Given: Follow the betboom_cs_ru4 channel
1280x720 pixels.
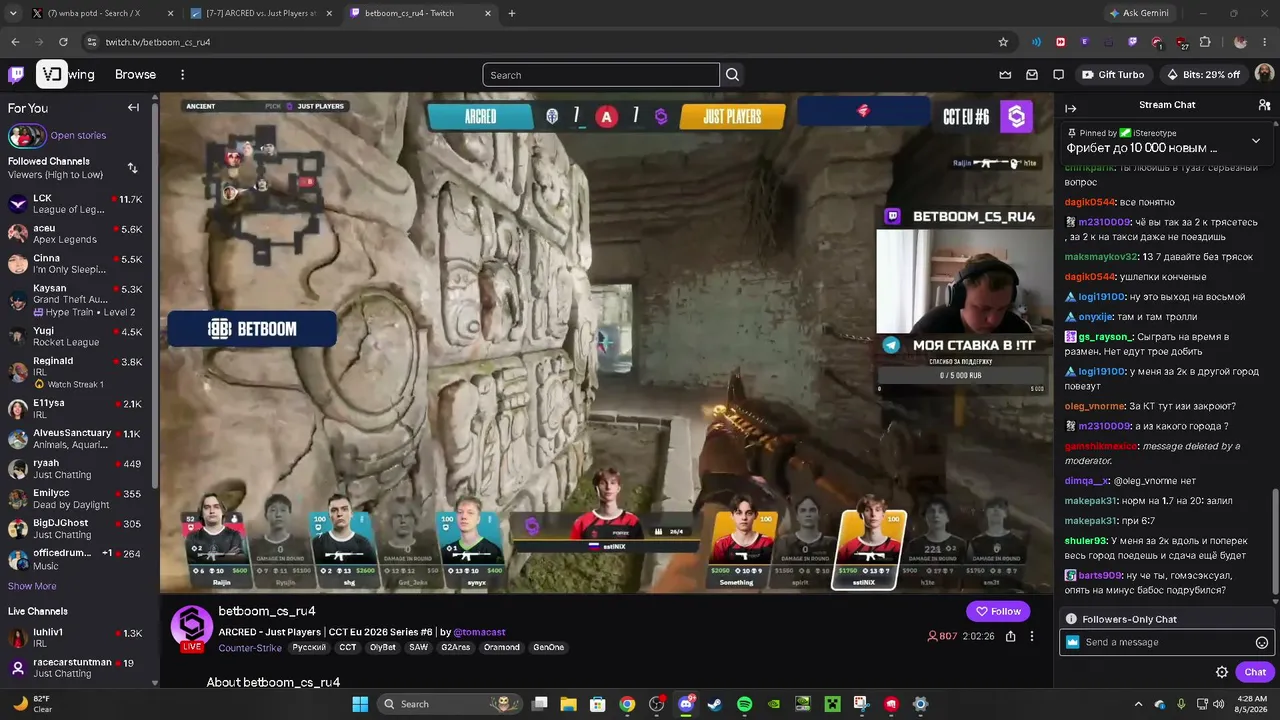Looking at the screenshot, I should tap(999, 611).
